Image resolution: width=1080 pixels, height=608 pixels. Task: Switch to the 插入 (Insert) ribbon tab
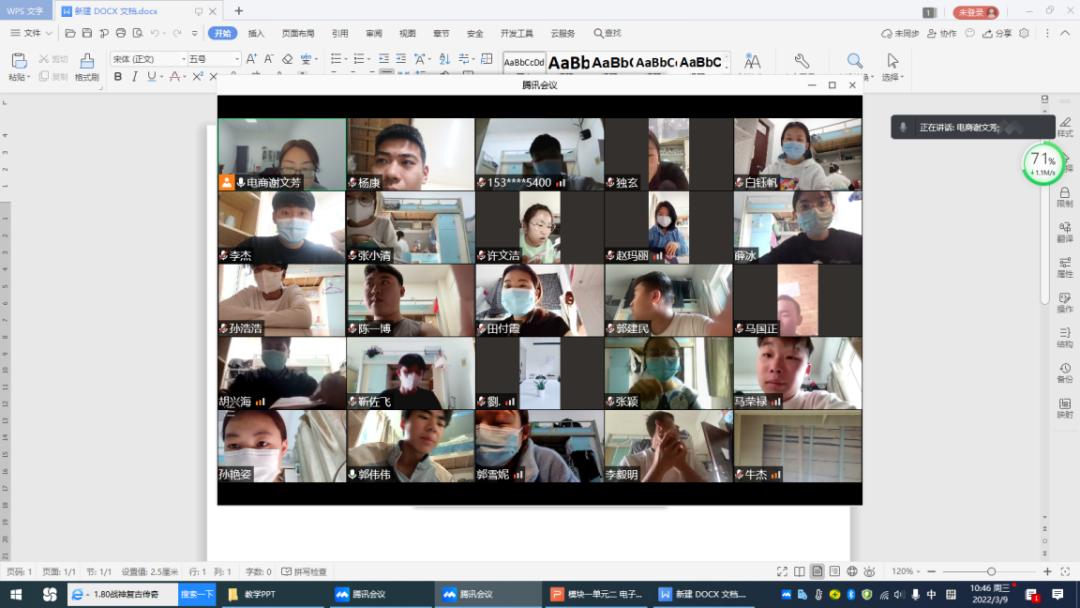pos(255,33)
